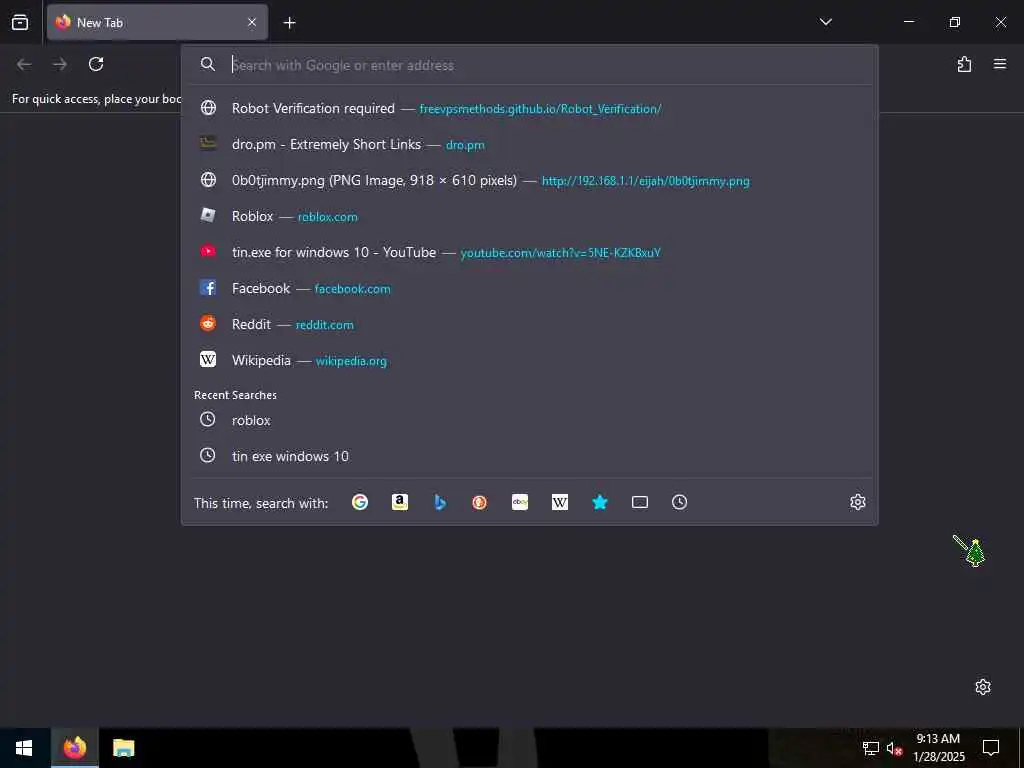Open the Firefox hamburger application menu

[1000, 64]
